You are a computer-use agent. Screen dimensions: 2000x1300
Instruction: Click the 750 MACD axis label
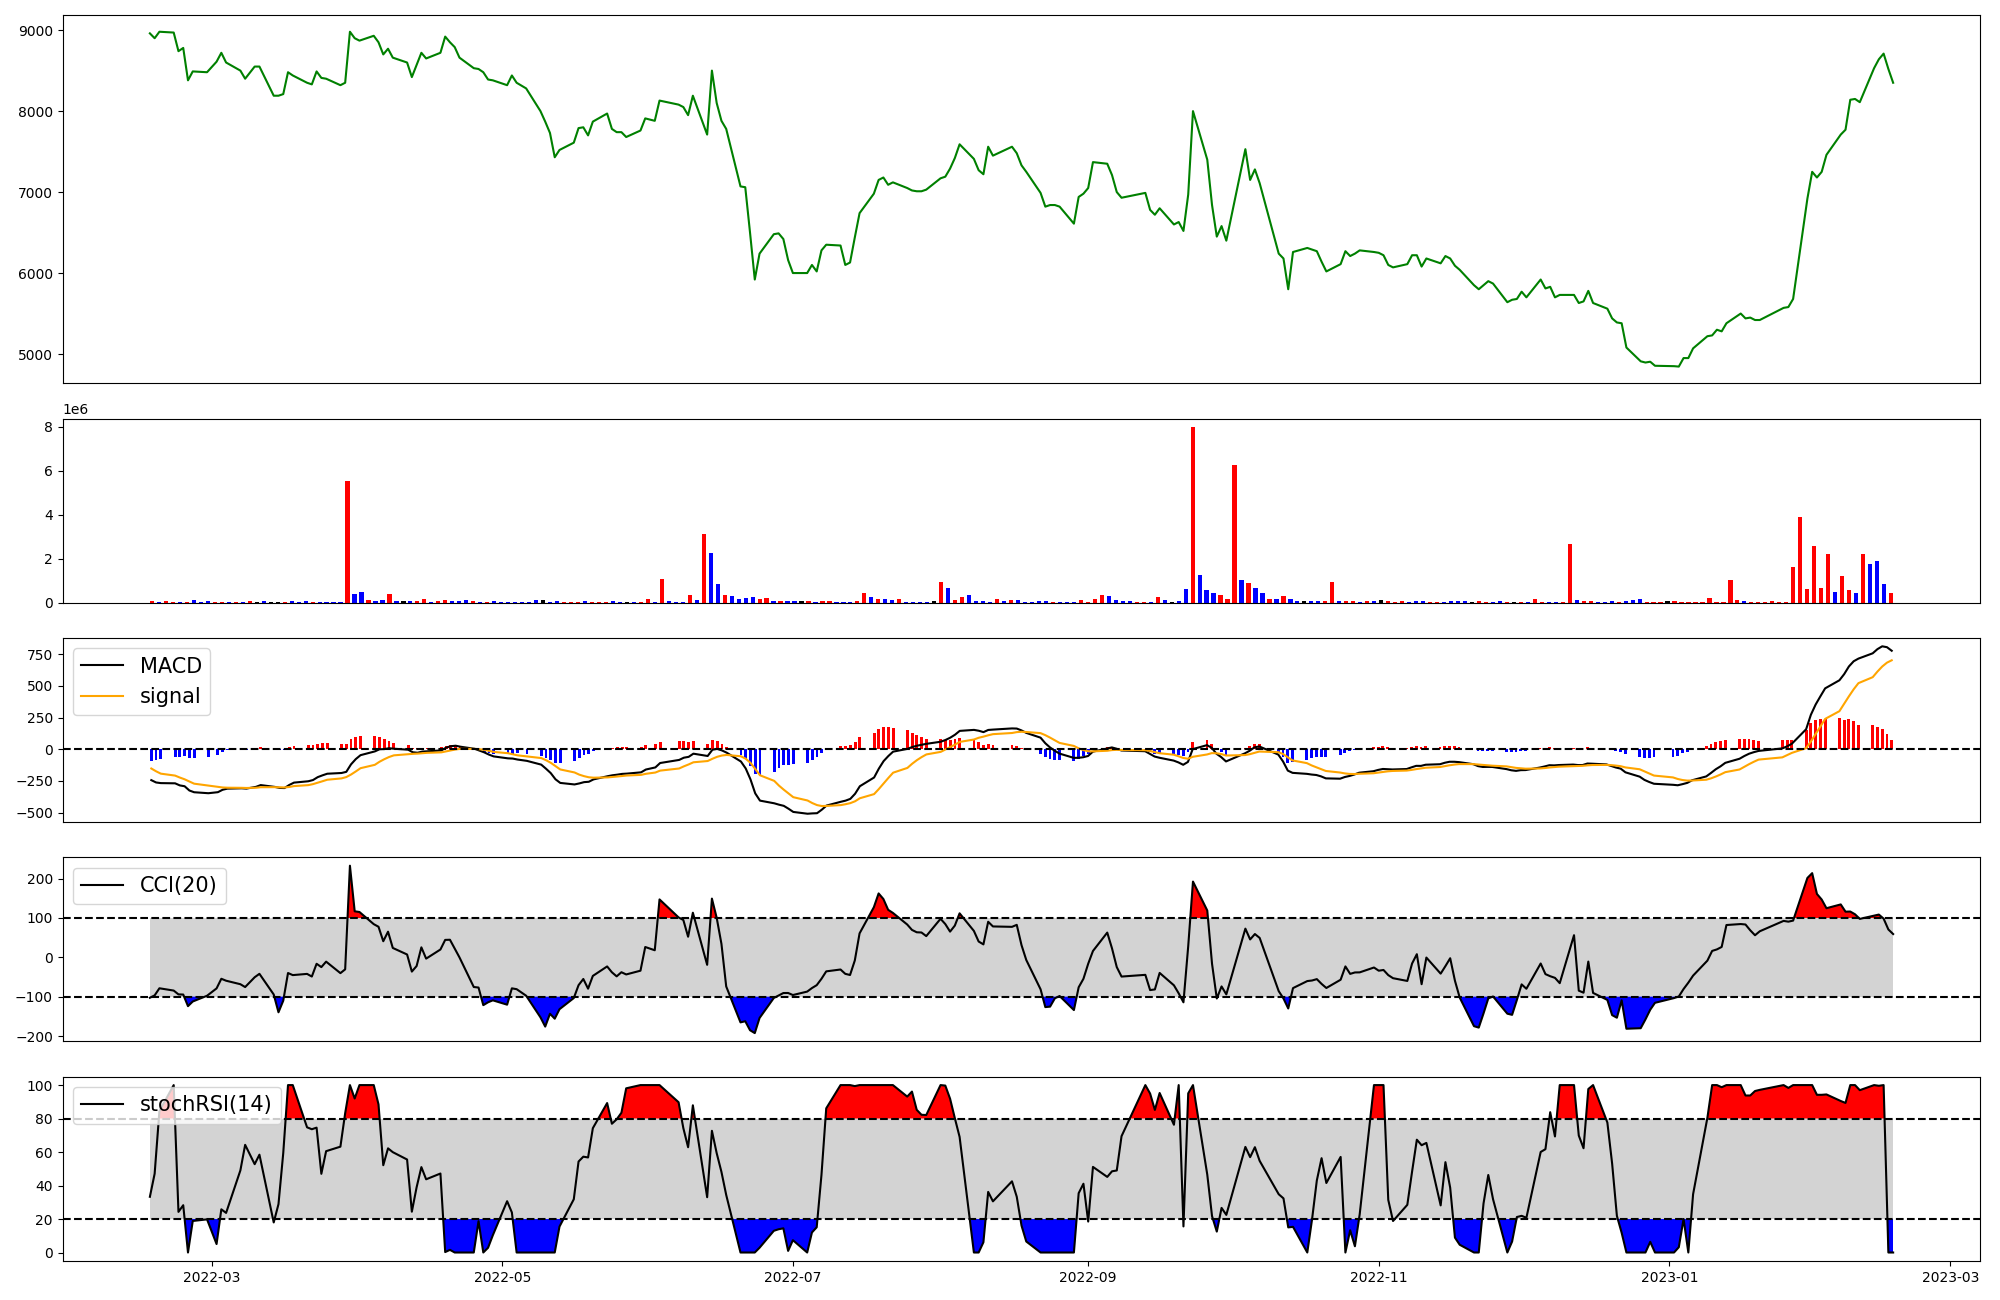click(40, 655)
